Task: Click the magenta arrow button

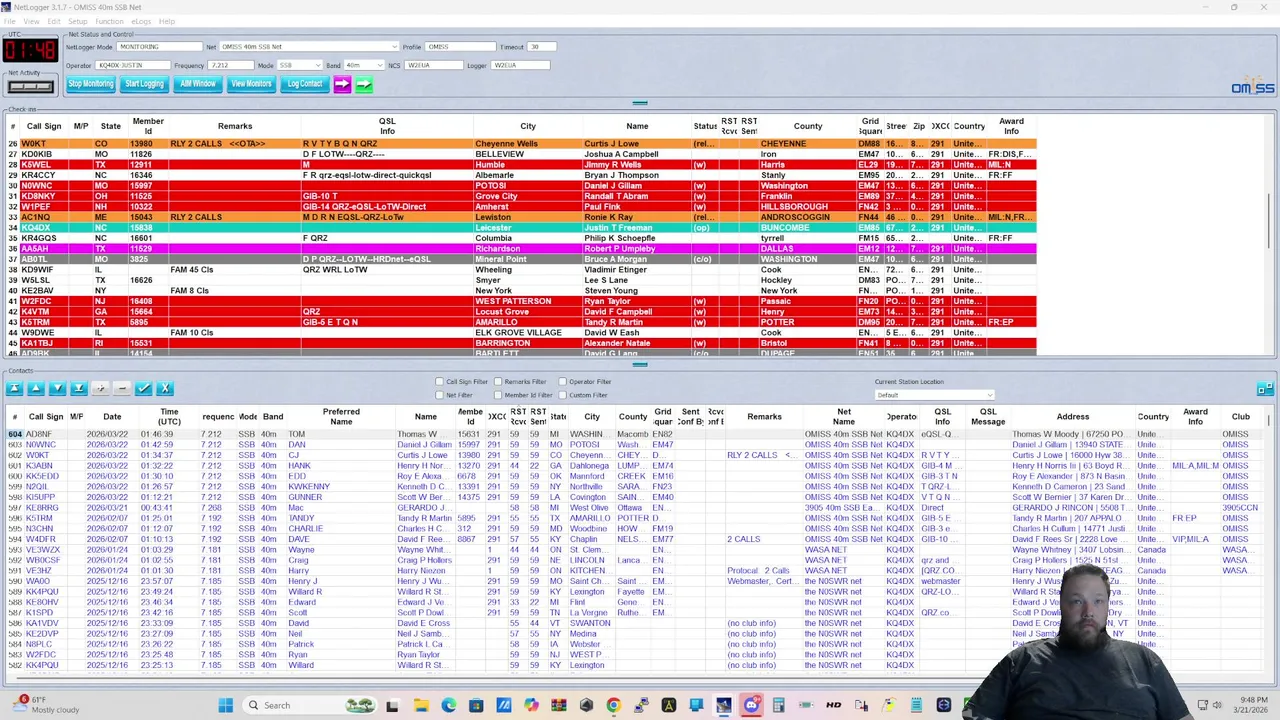Action: coord(342,84)
